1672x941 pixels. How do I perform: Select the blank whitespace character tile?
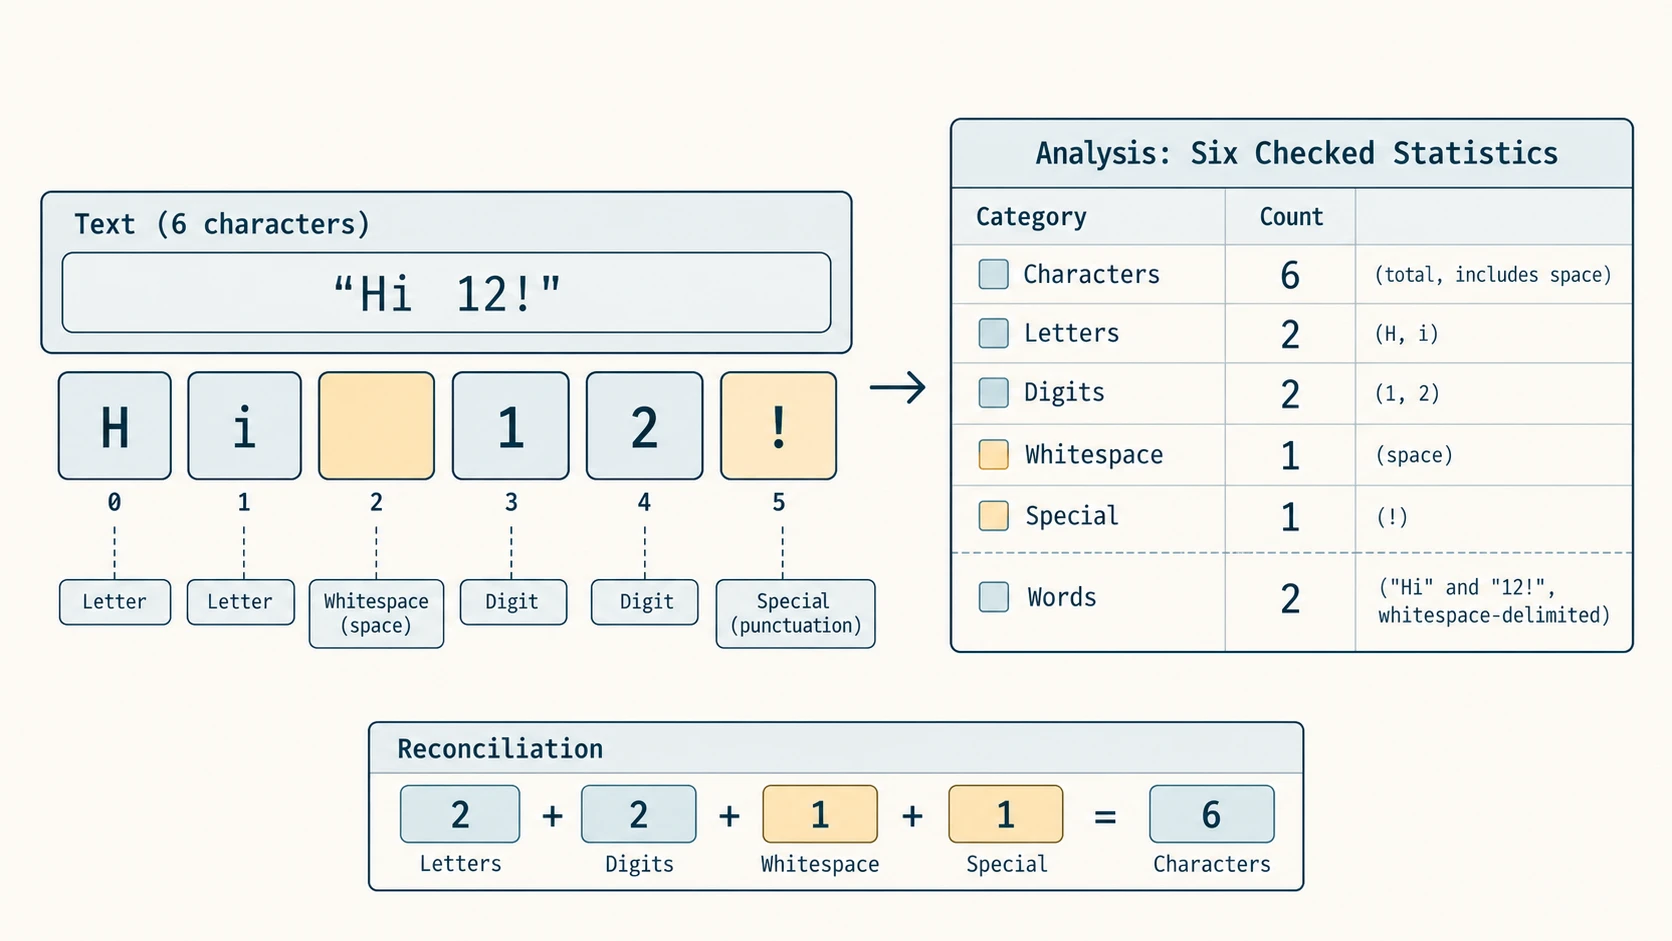pos(376,426)
